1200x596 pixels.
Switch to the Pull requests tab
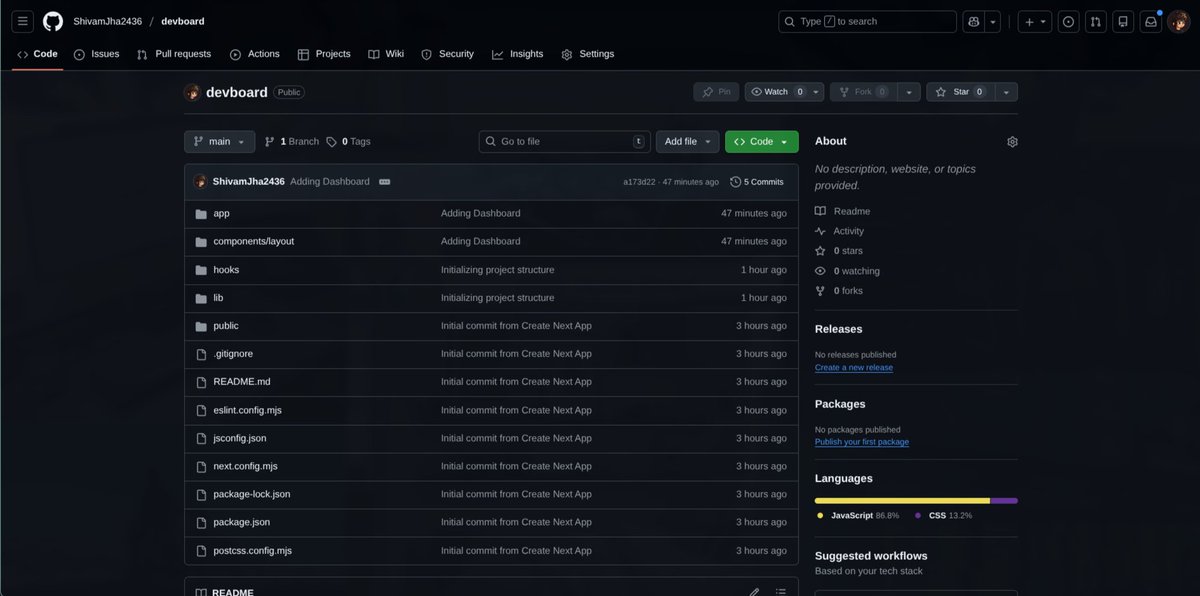coord(174,54)
